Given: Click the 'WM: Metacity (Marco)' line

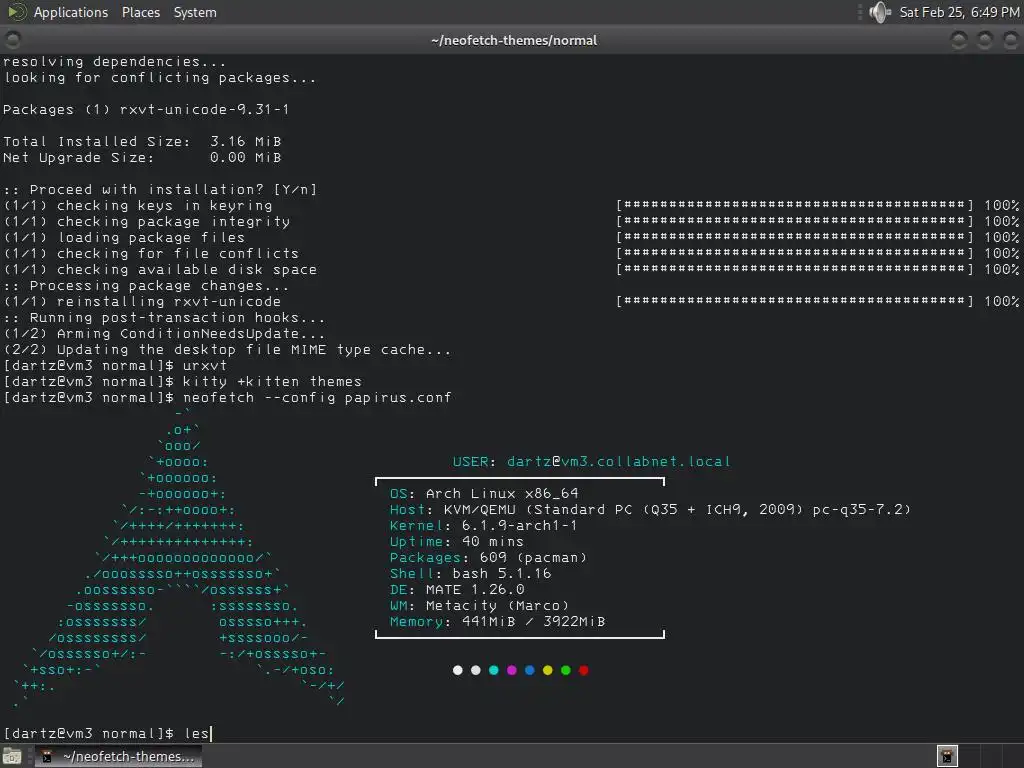Looking at the screenshot, I should 479,605.
